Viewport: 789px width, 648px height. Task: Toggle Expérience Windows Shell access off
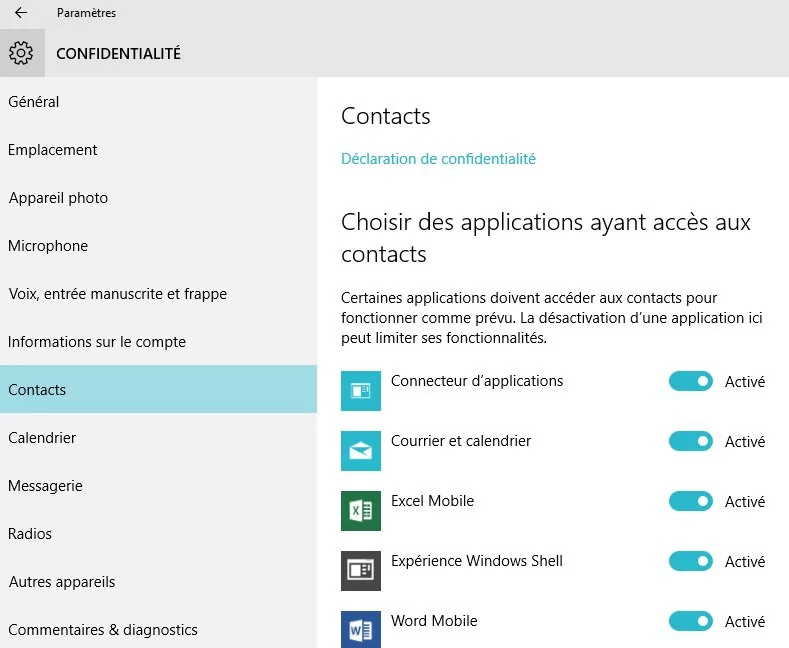(690, 561)
